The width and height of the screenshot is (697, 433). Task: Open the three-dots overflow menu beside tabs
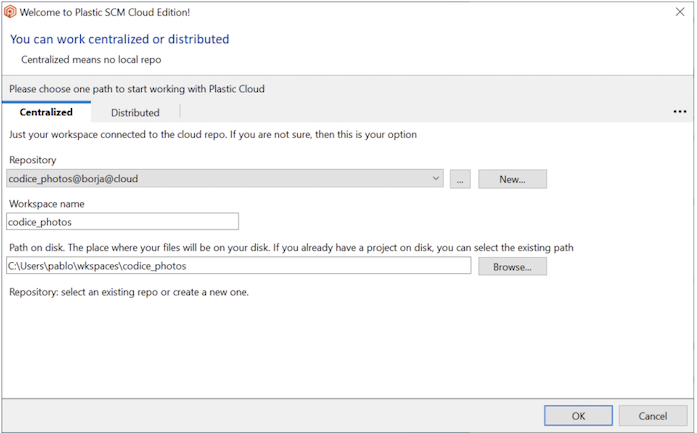(x=680, y=112)
